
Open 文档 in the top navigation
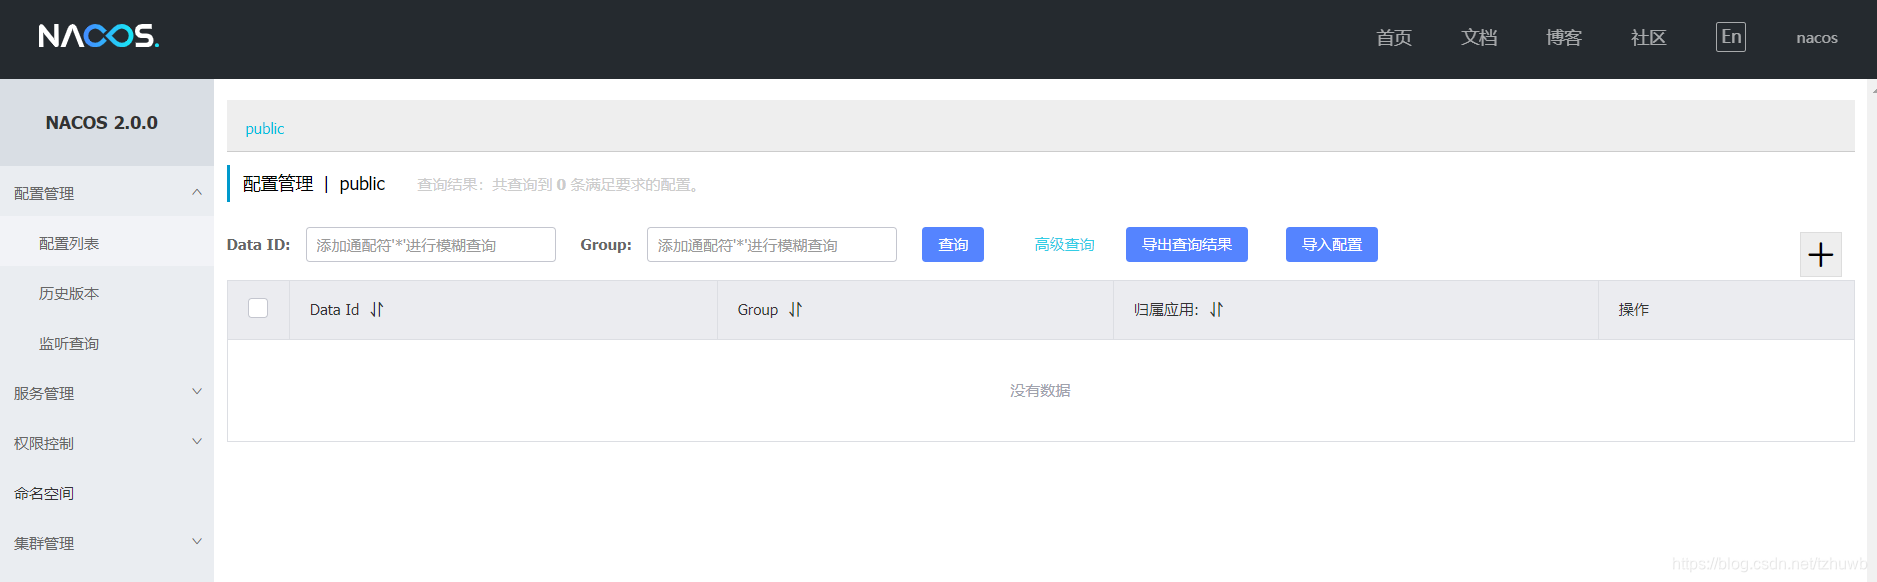tap(1479, 38)
